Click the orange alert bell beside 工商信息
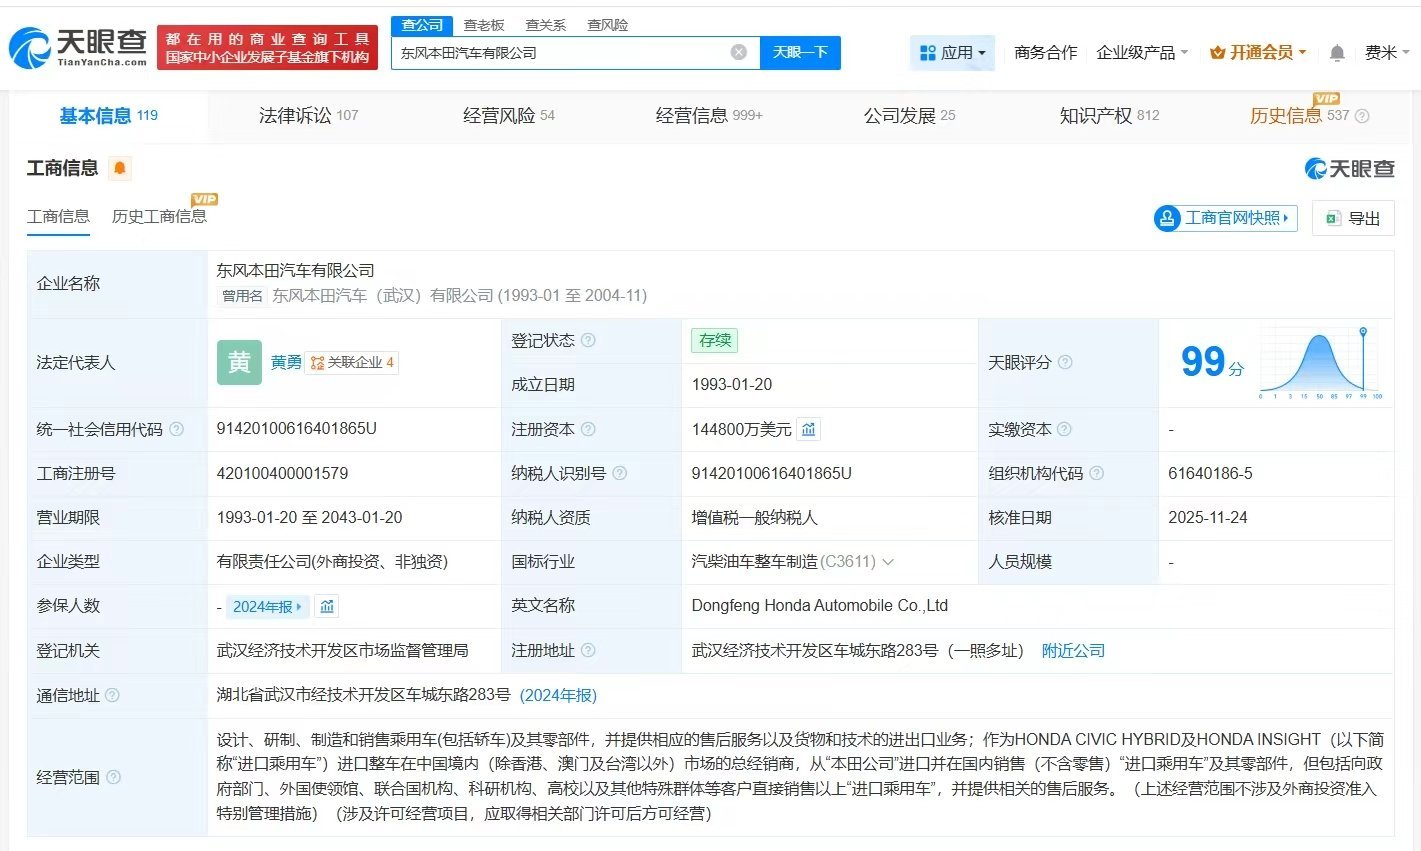Viewport: 1421px width, 851px height. click(120, 168)
